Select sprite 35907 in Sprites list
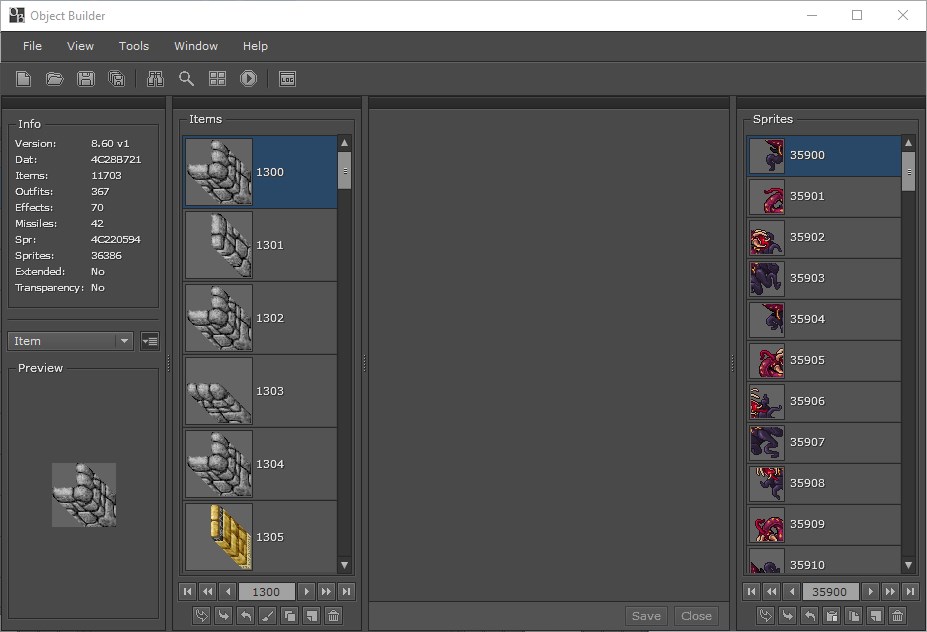 coord(824,442)
